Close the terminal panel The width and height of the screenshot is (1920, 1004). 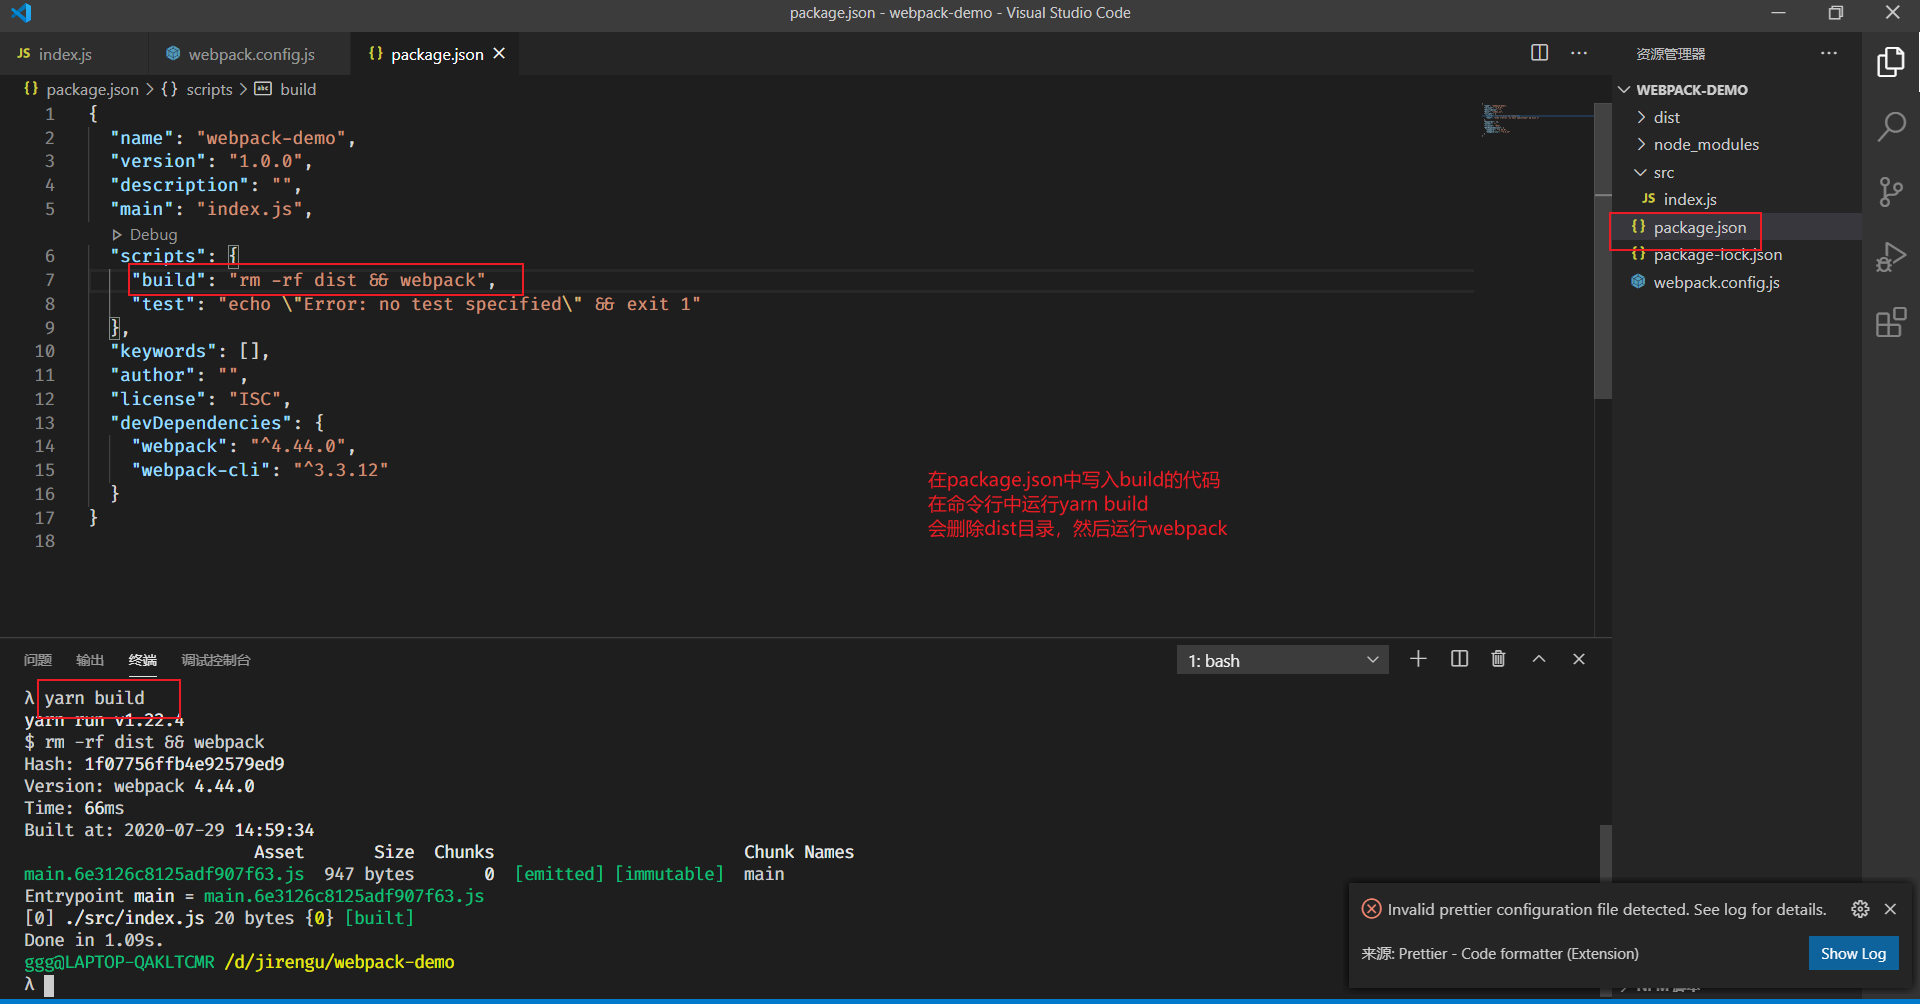(1579, 659)
